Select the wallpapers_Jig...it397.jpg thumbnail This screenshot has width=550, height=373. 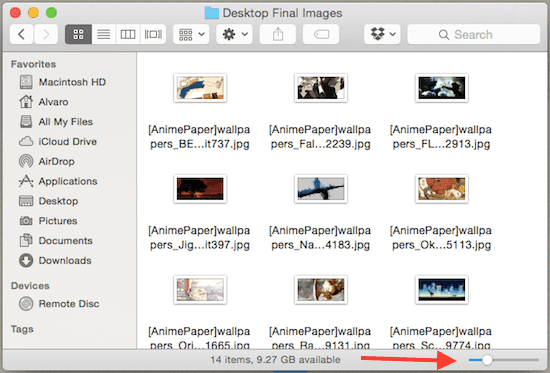click(200, 189)
